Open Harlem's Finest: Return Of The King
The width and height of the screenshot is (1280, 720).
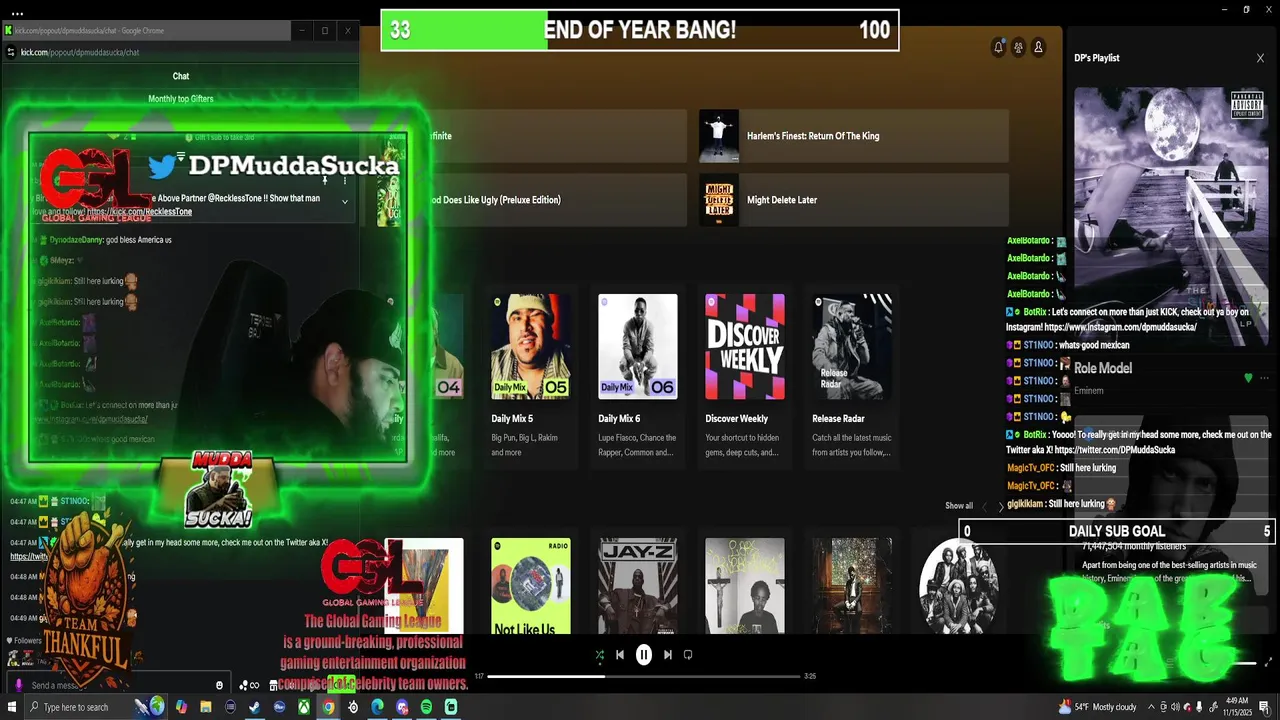click(854, 136)
